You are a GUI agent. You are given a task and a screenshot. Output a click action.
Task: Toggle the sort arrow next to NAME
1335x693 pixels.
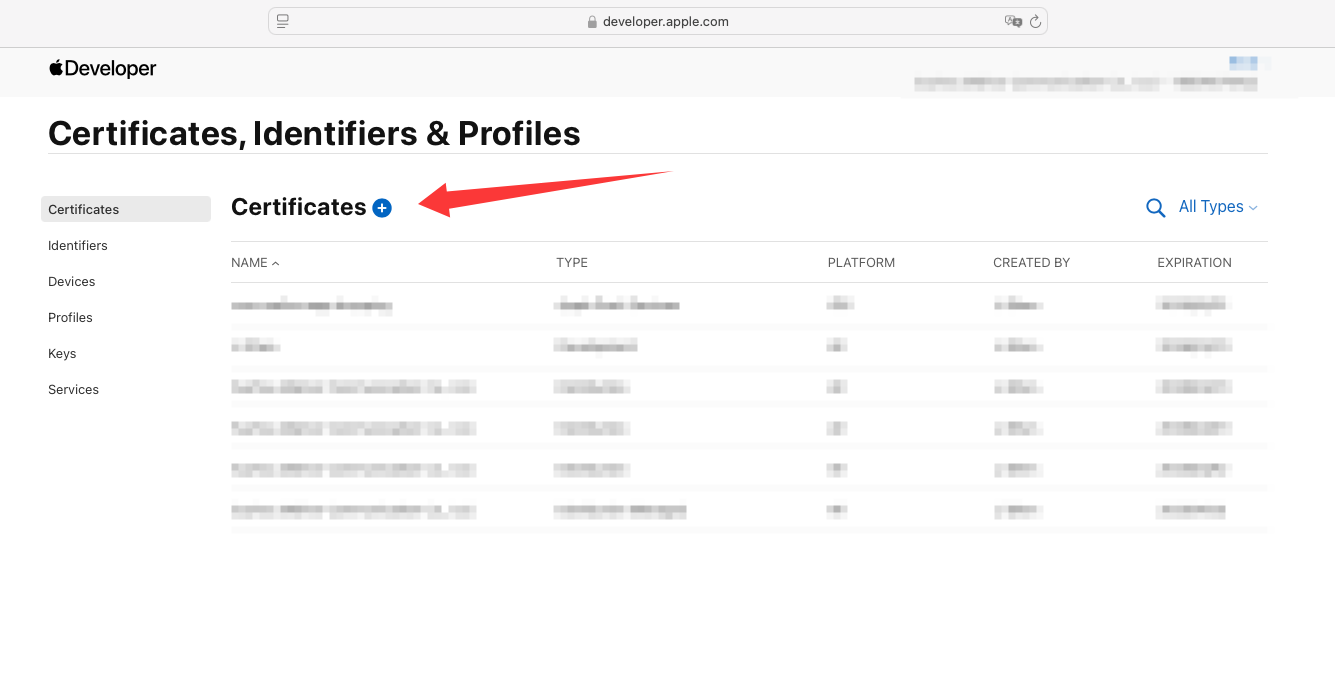point(276,263)
